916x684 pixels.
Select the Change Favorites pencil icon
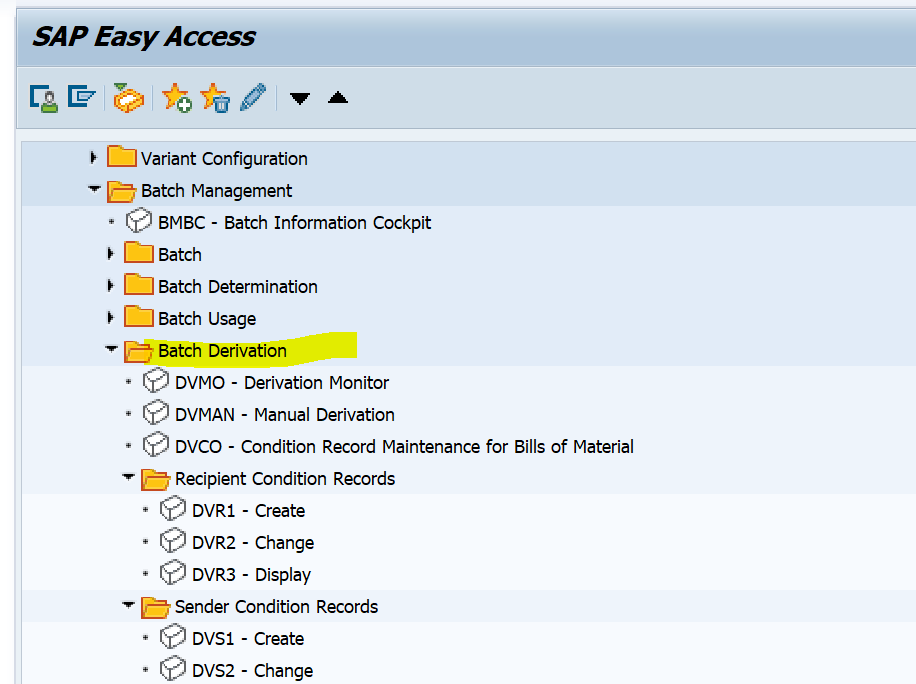[252, 97]
